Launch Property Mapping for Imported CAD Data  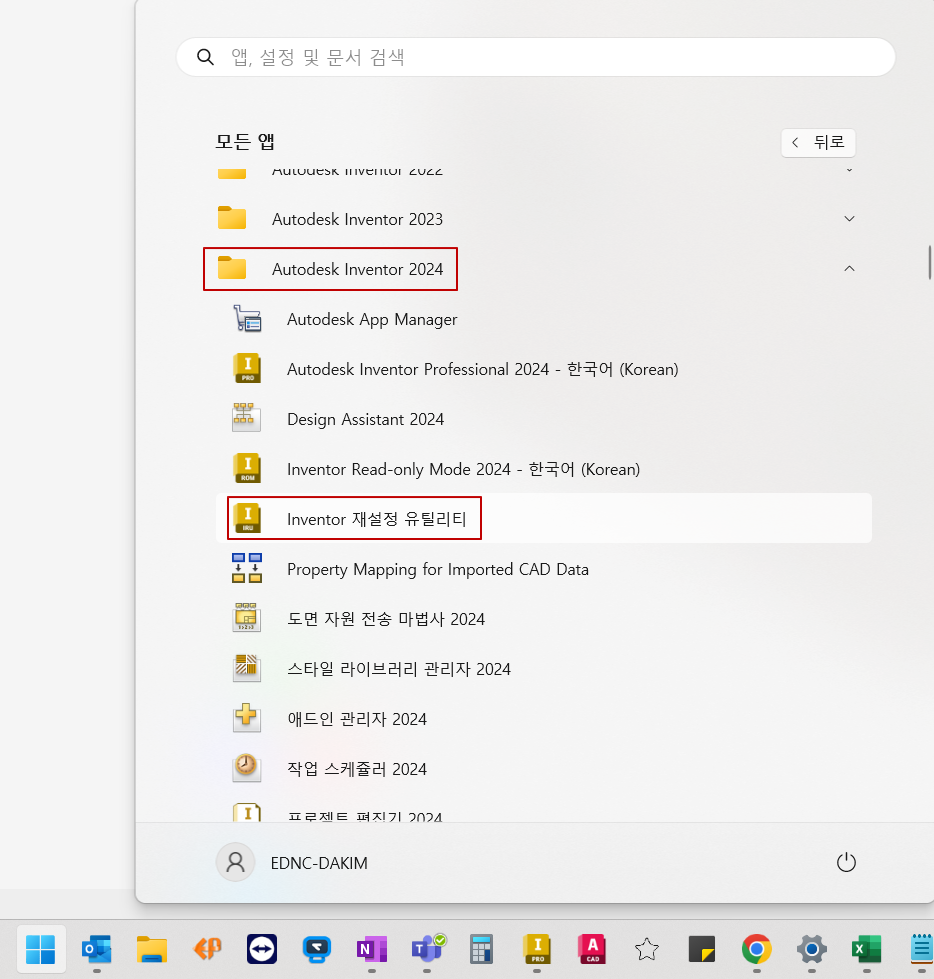tap(544, 568)
